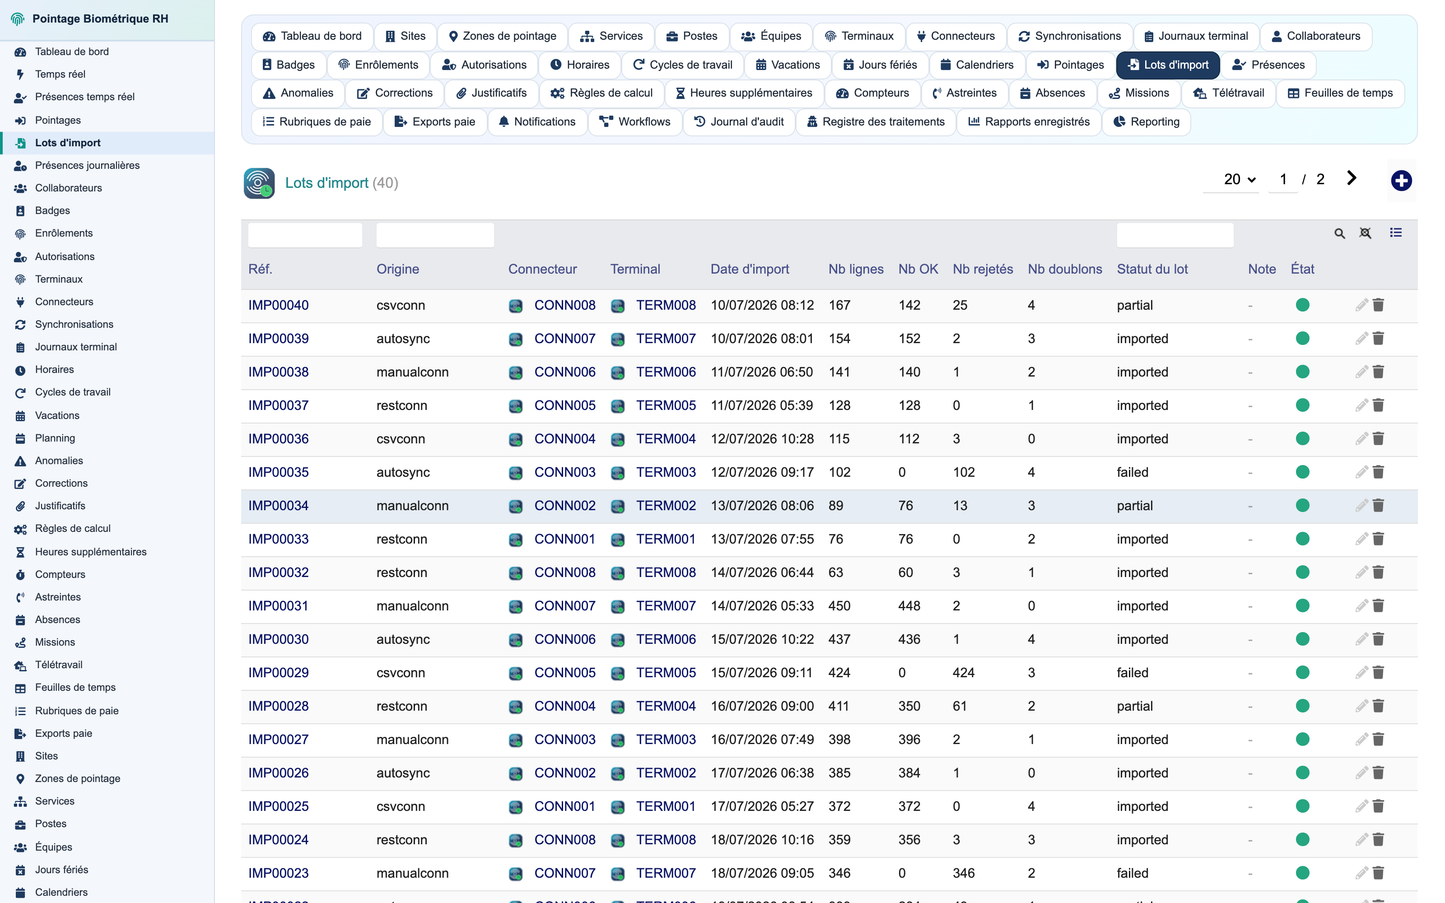Switch to Pointages tab in top bar

pyautogui.click(x=1070, y=65)
